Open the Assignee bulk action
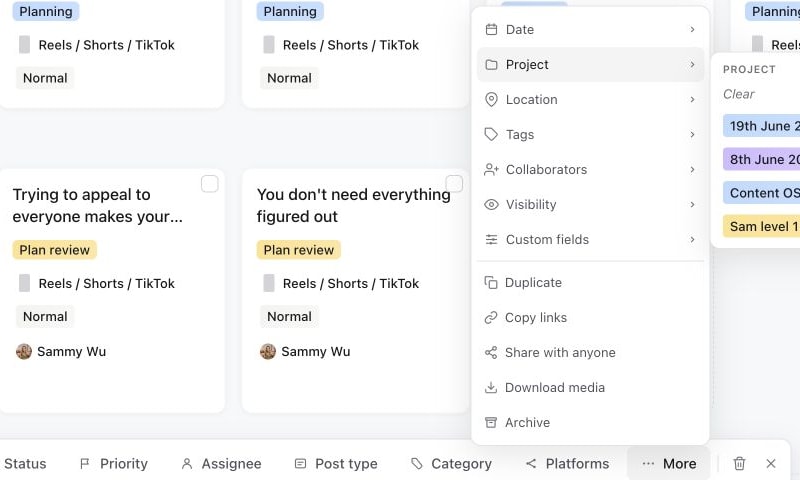Image resolution: width=800 pixels, height=480 pixels. pyautogui.click(x=221, y=463)
